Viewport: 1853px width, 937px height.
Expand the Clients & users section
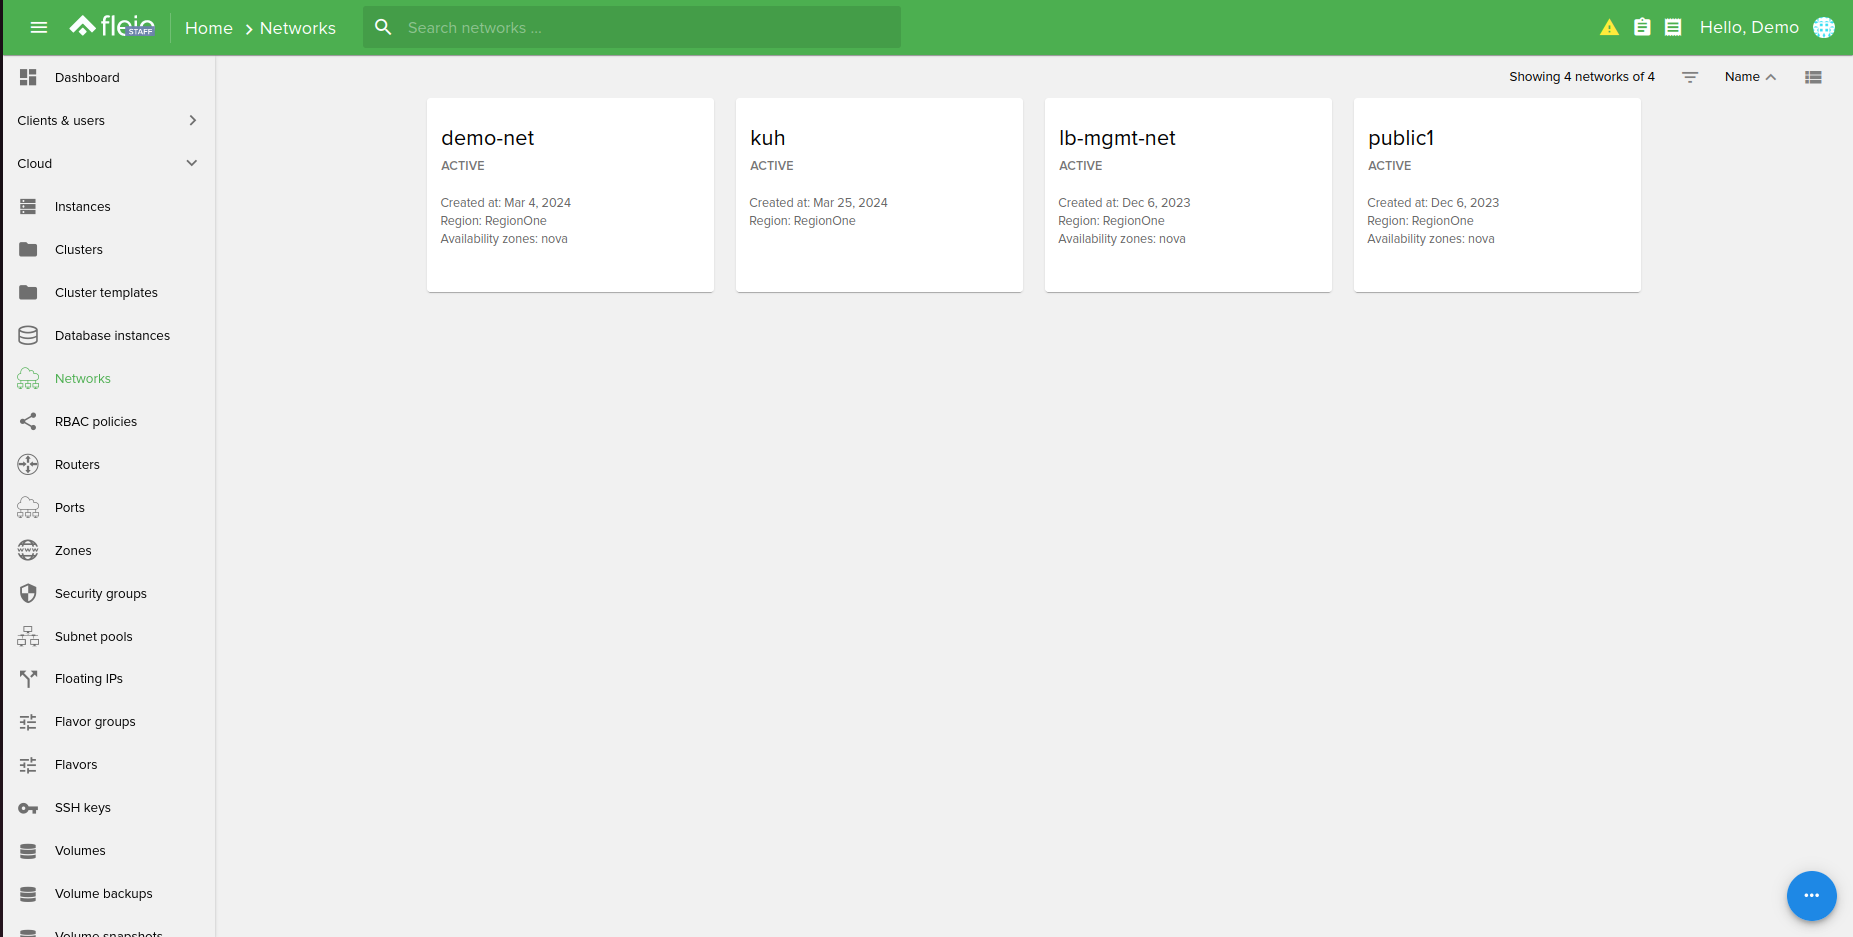pos(191,120)
